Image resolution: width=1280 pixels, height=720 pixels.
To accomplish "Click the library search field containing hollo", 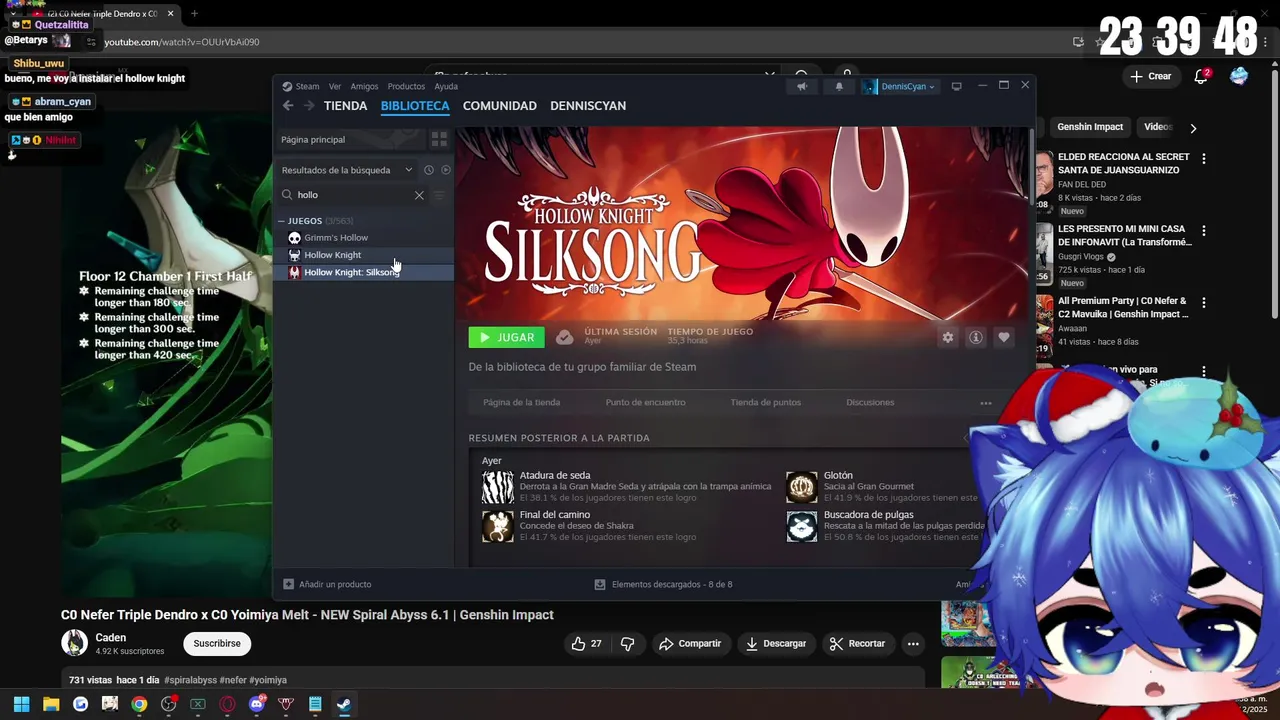I will pos(352,195).
